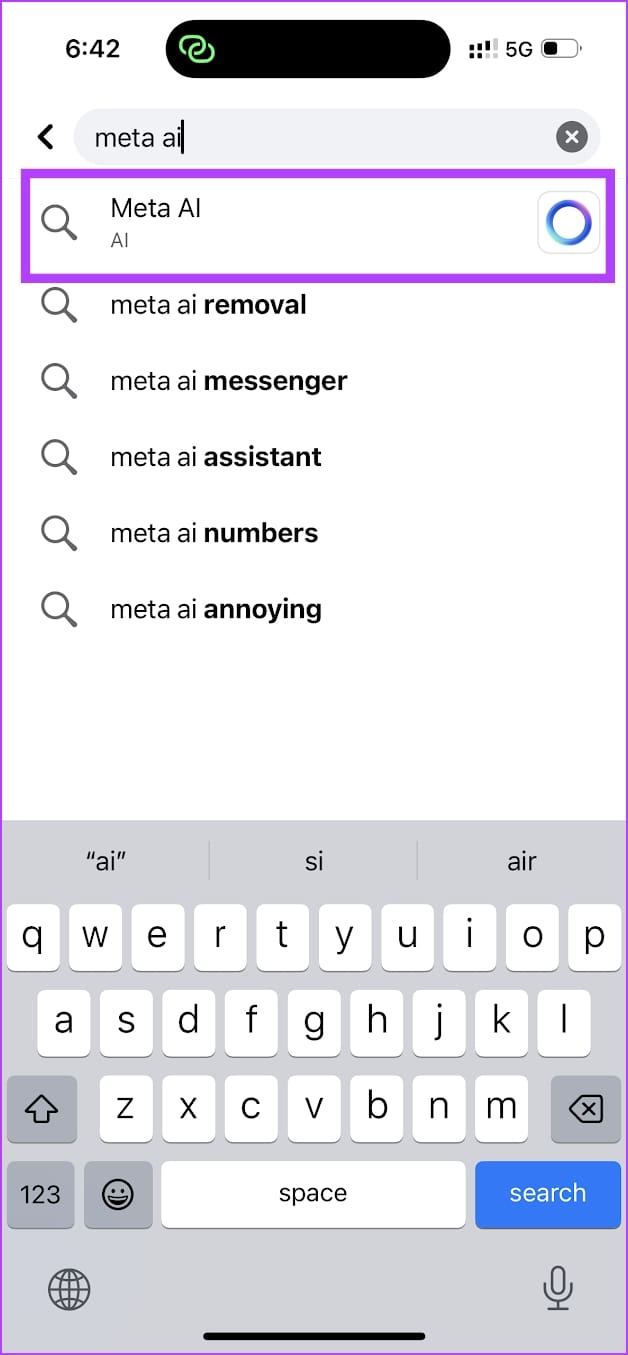Select the suggestion meta ai messenger
Image resolution: width=628 pixels, height=1355 pixels.
pyautogui.click(x=228, y=381)
